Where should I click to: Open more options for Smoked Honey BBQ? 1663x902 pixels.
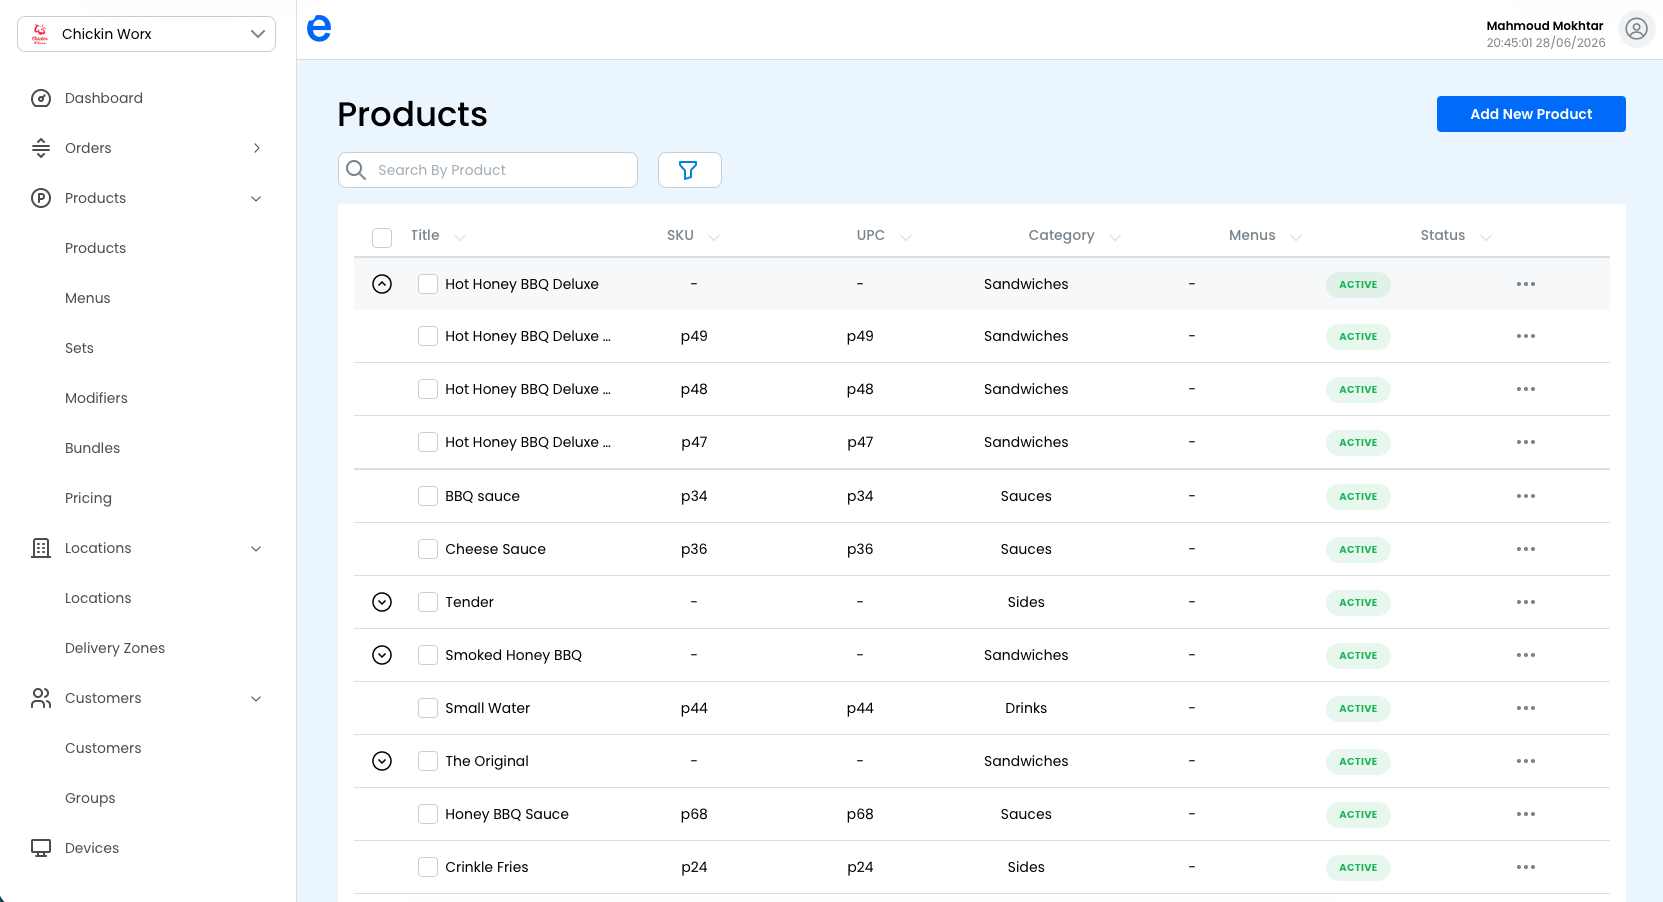coord(1526,655)
